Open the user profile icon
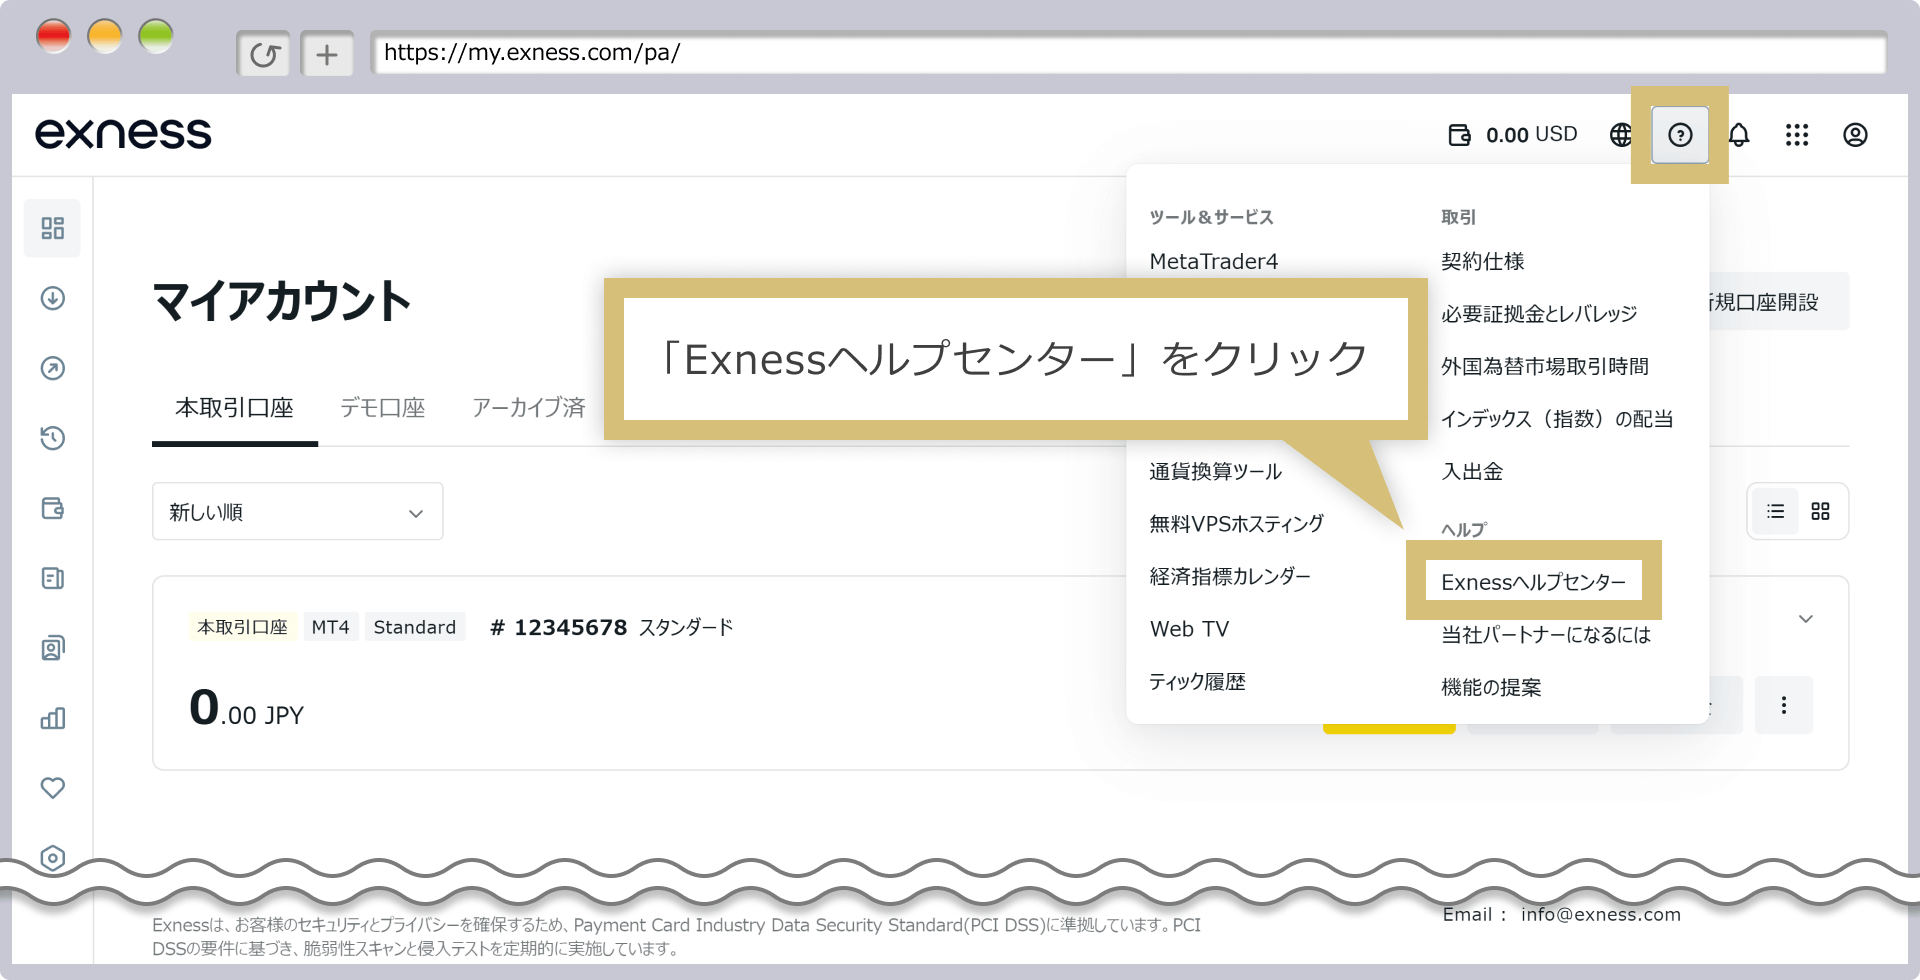 (1855, 135)
